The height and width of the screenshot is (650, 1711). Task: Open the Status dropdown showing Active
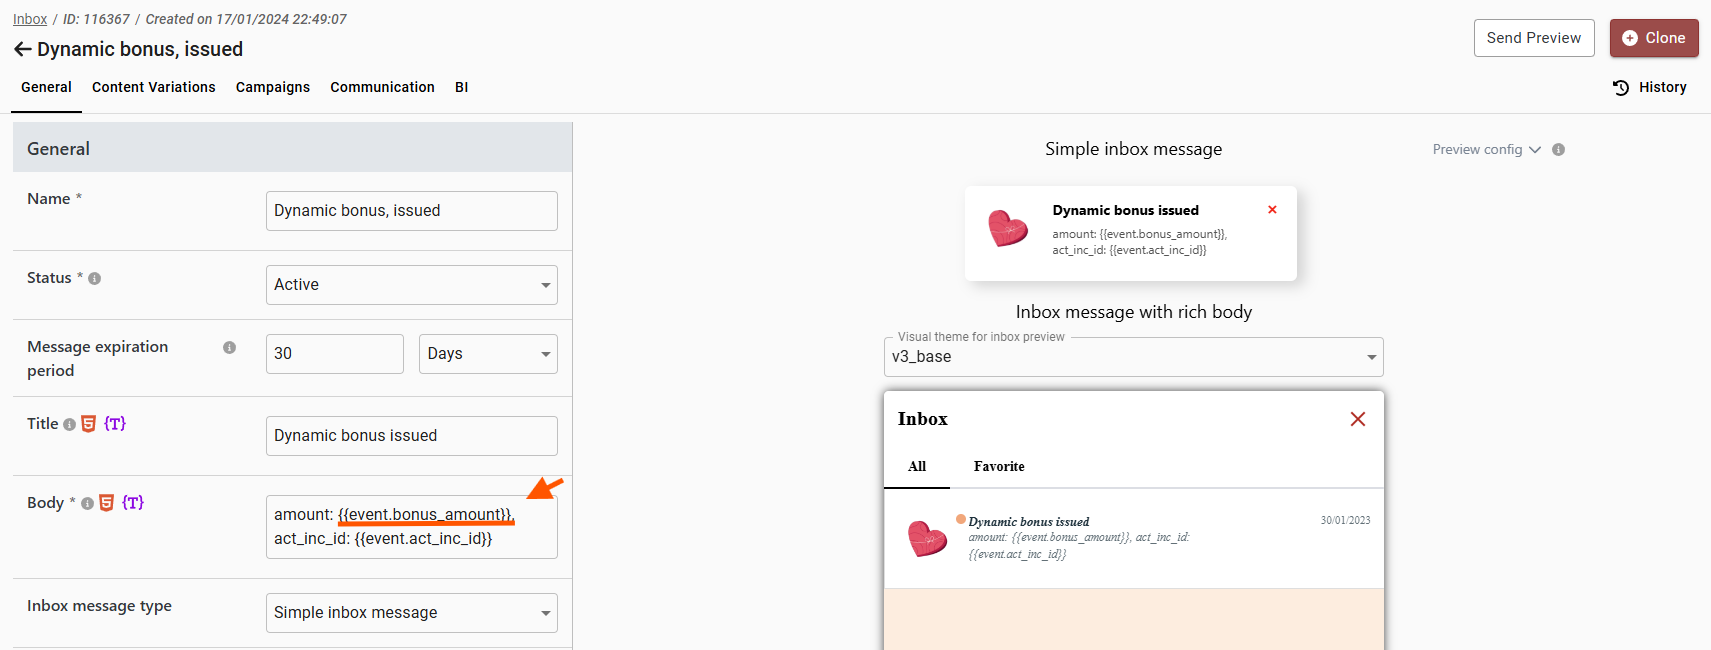(411, 285)
